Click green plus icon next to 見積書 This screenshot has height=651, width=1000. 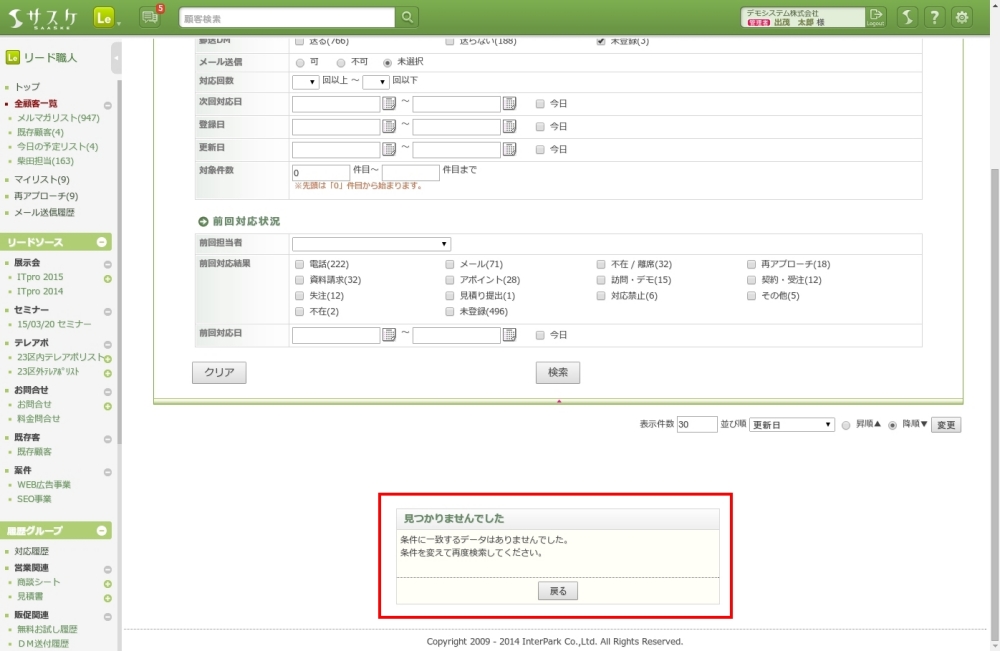[108, 598]
